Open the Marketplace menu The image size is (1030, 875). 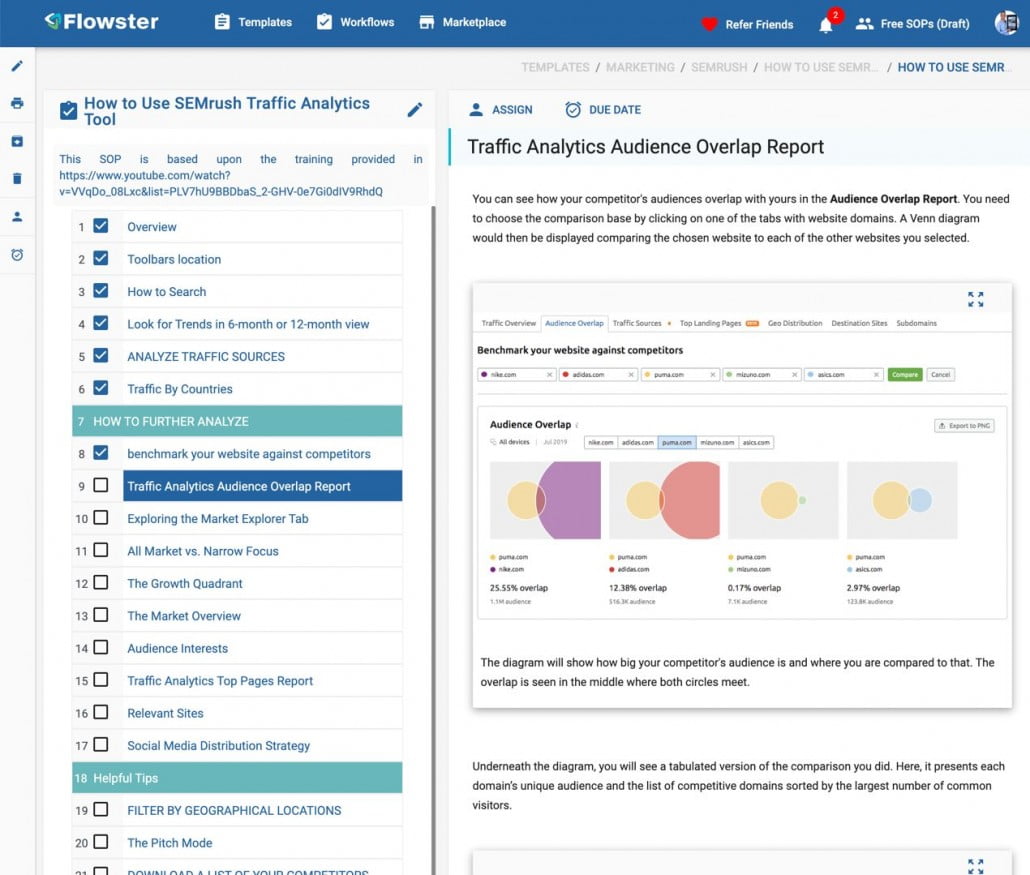pyautogui.click(x=474, y=22)
